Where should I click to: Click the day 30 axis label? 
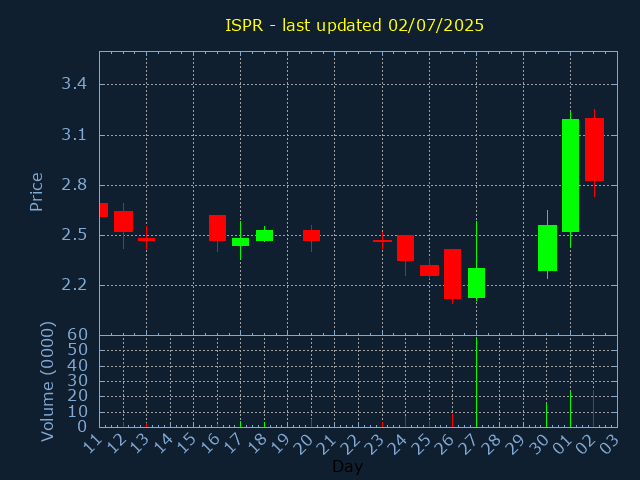540,443
